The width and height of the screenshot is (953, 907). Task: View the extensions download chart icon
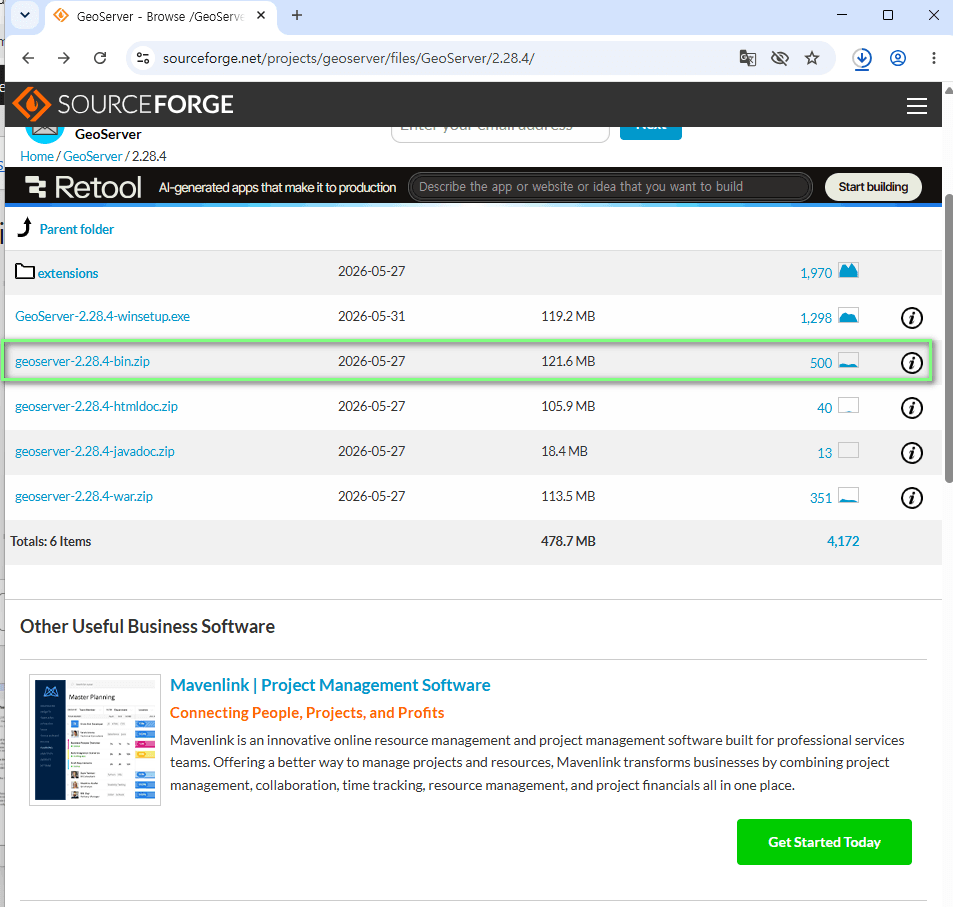(x=848, y=270)
